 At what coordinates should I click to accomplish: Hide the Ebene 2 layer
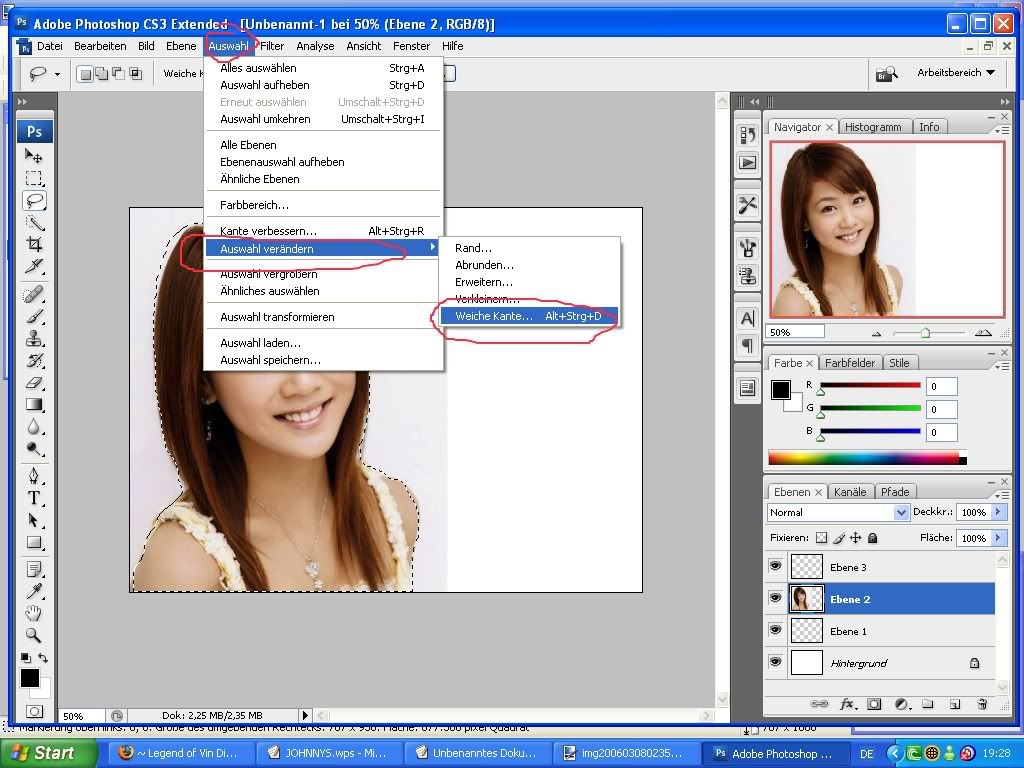tap(776, 598)
